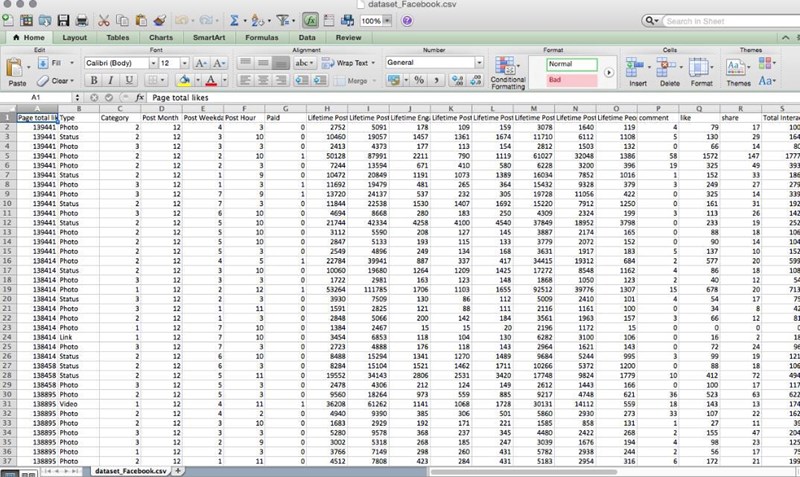Open the Charts ribbon tab
This screenshot has height=477, width=800.
point(160,37)
